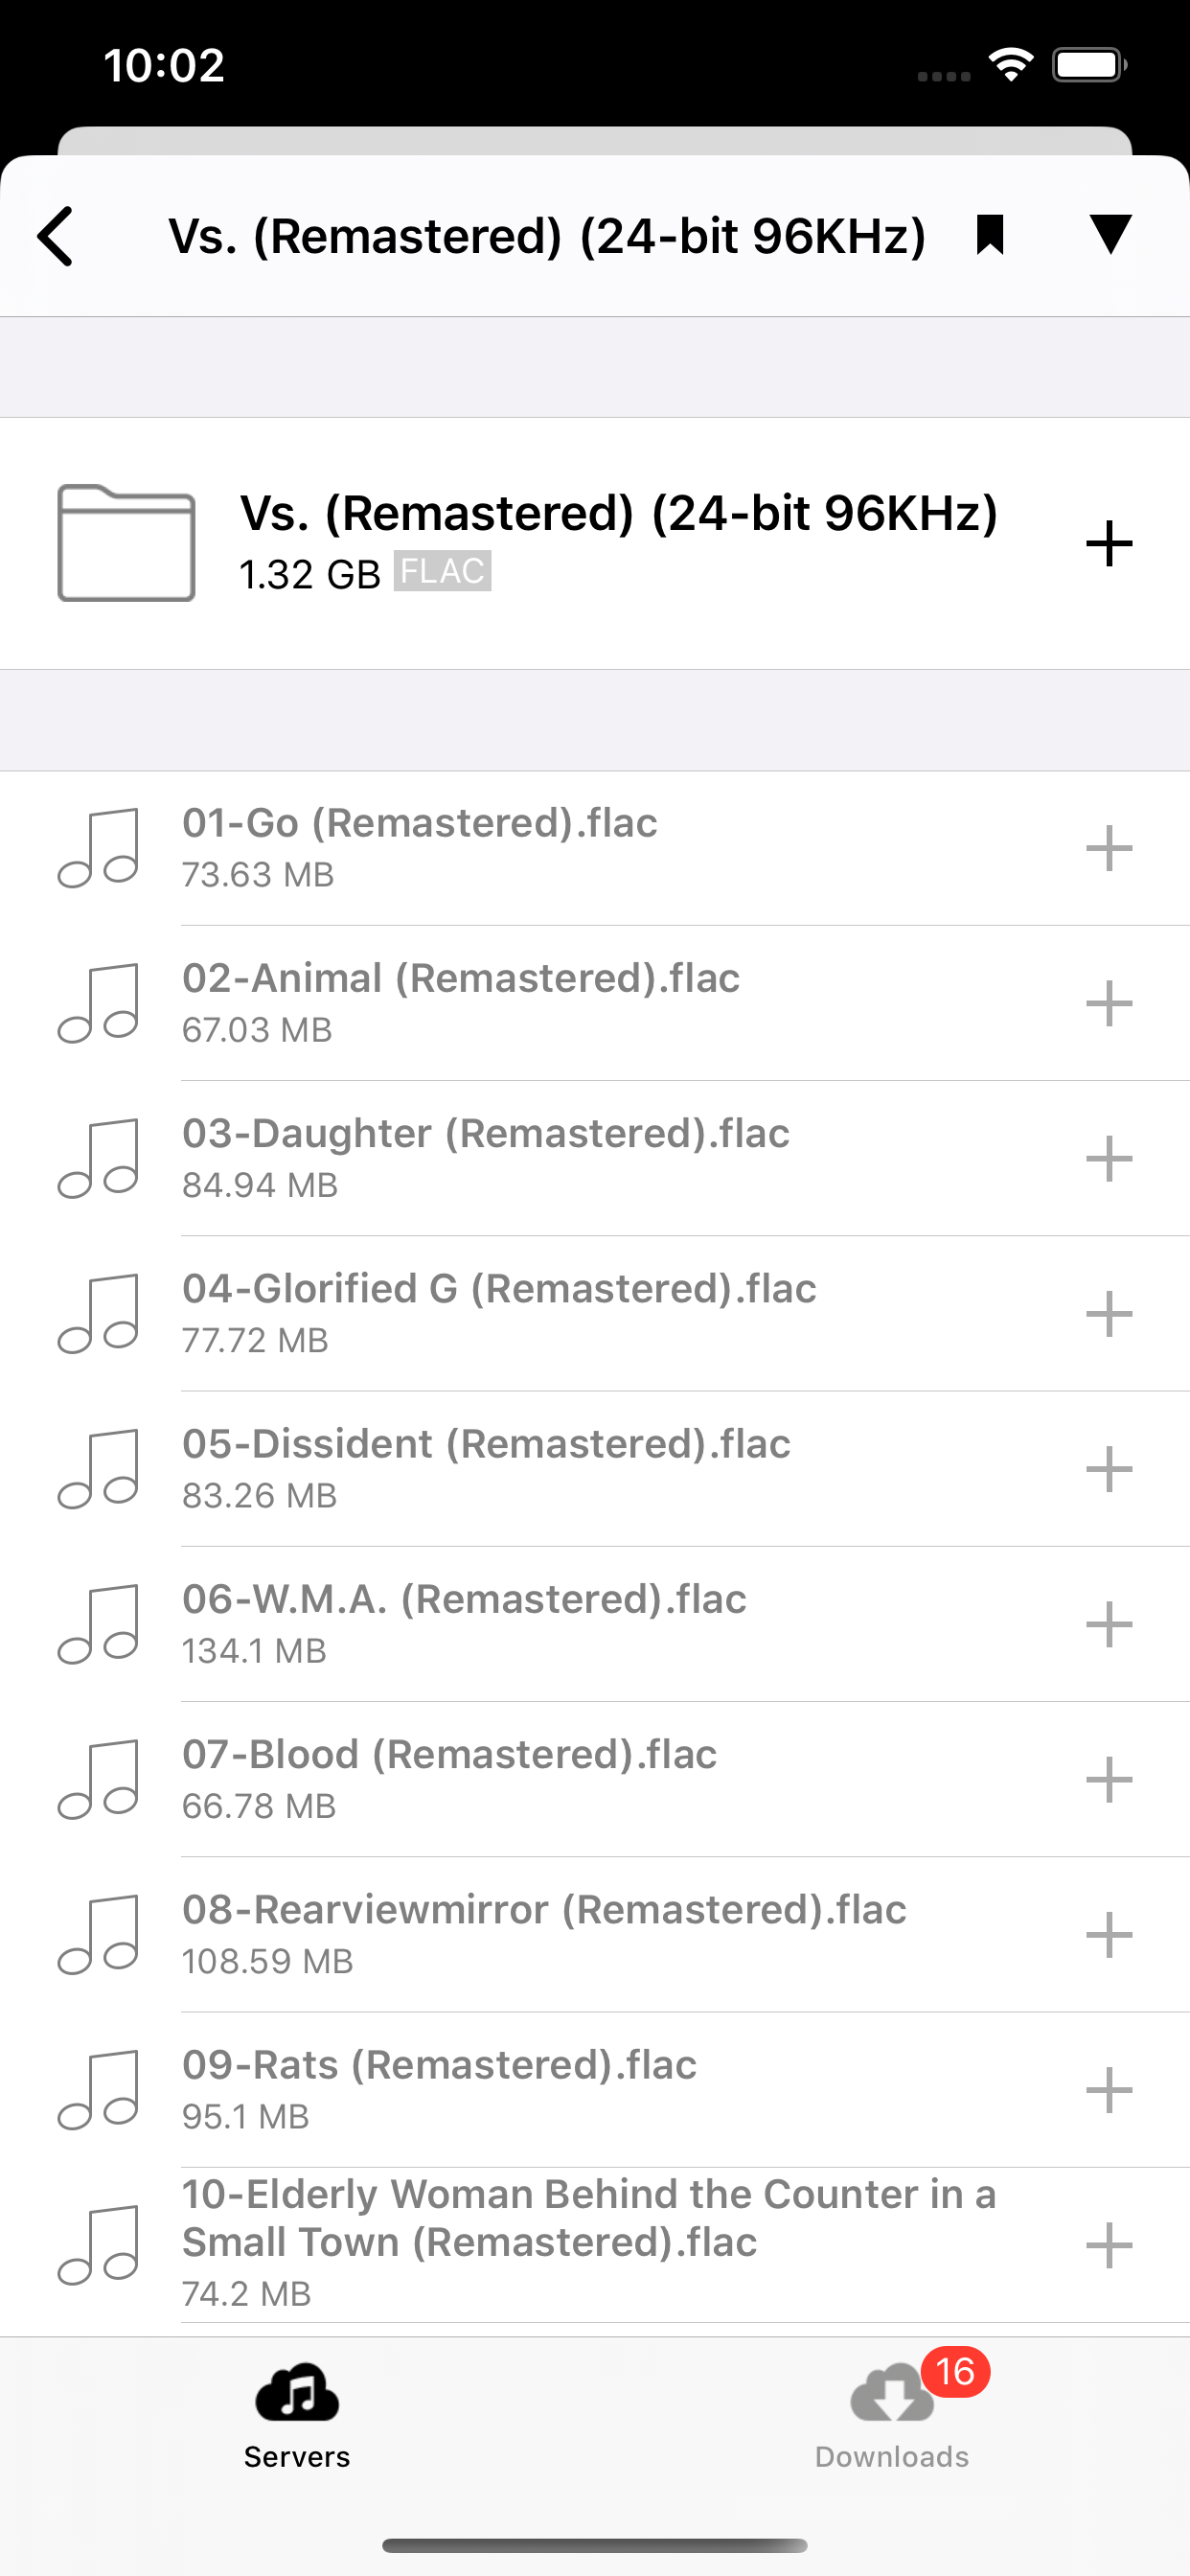Add the whole Vs. folder with plus
1190x2576 pixels.
(x=1108, y=544)
